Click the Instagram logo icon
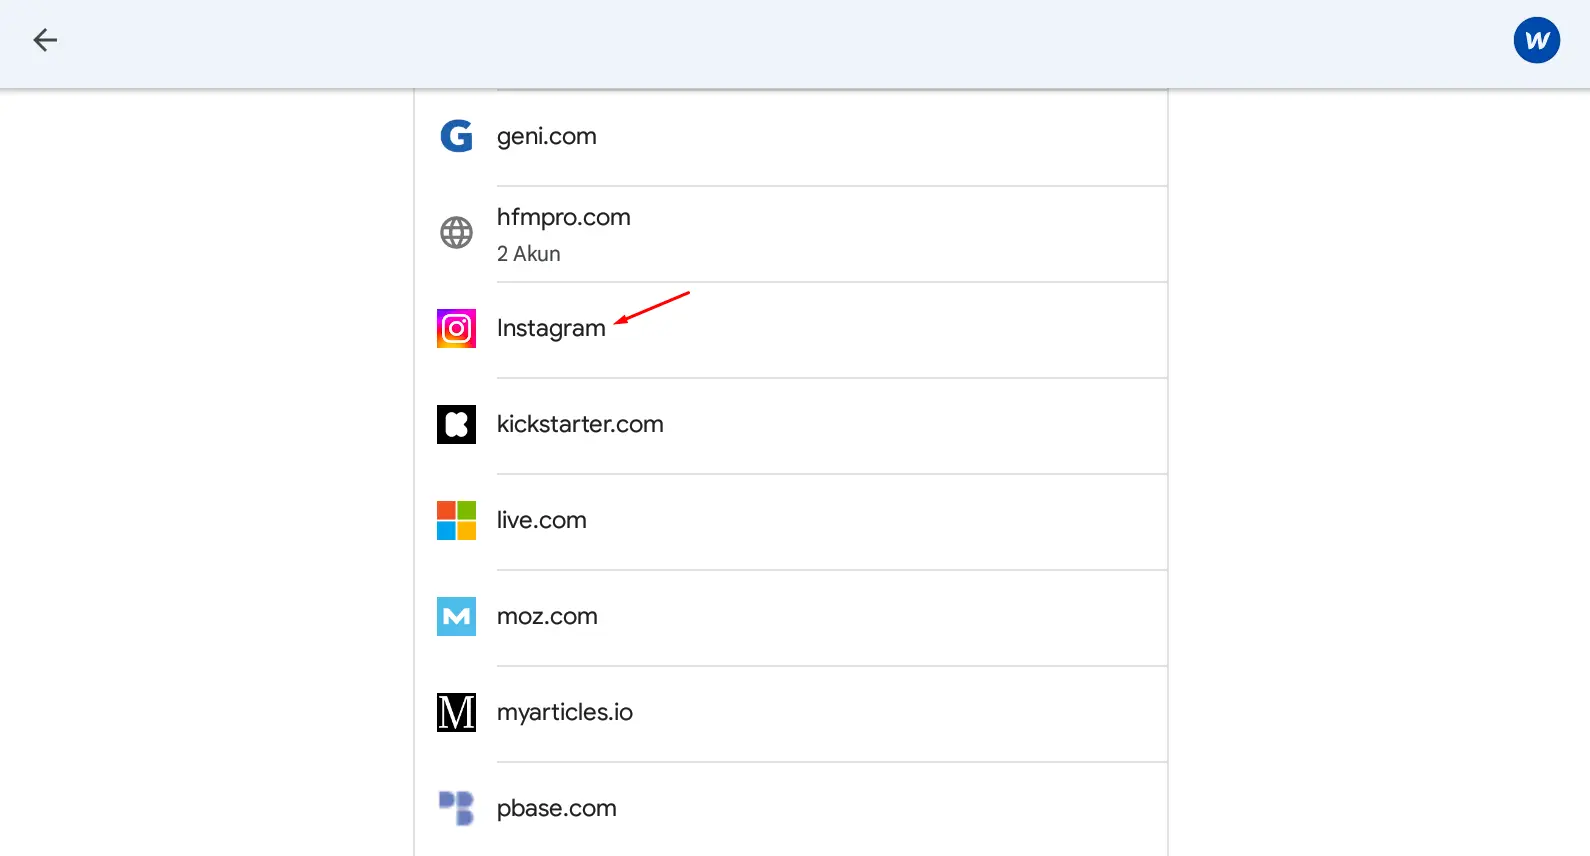The width and height of the screenshot is (1590, 856). click(x=456, y=328)
